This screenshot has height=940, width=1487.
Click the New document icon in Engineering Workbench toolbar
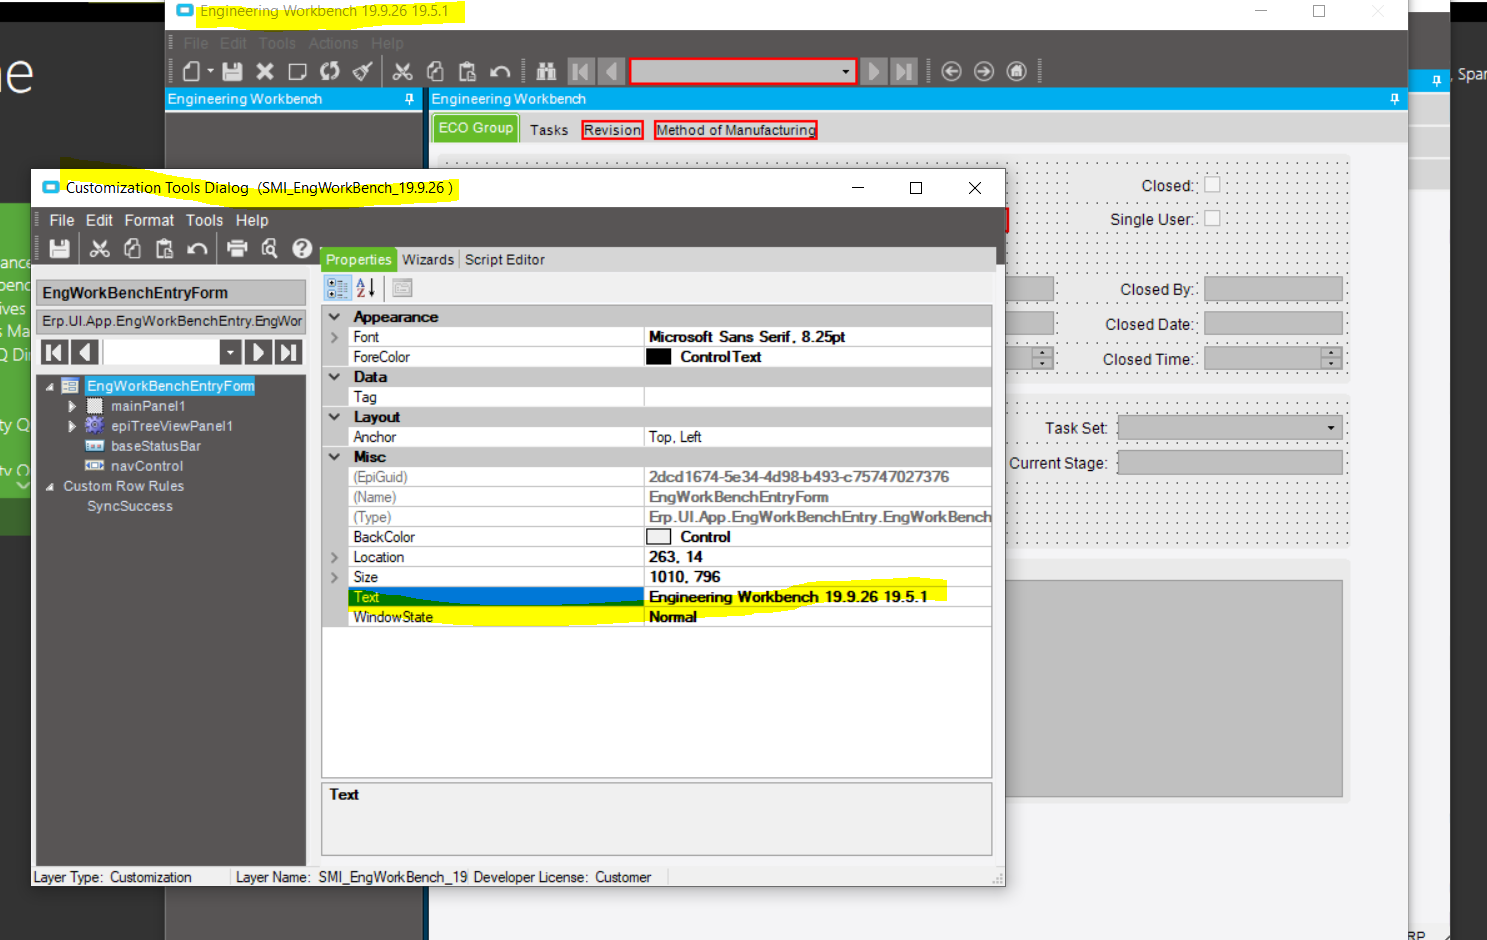pyautogui.click(x=192, y=71)
